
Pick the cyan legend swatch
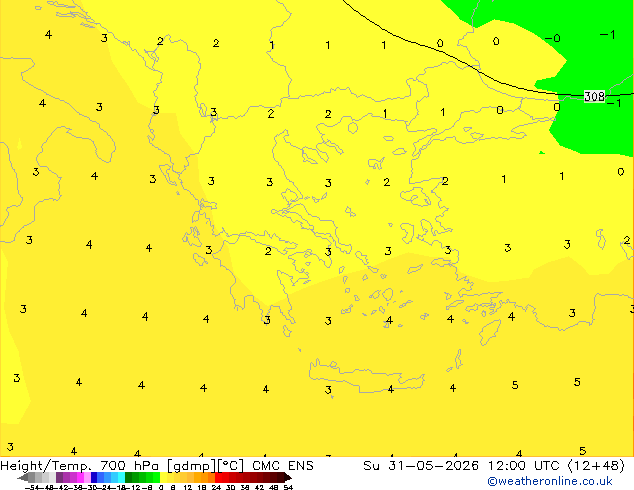[x=121, y=477]
